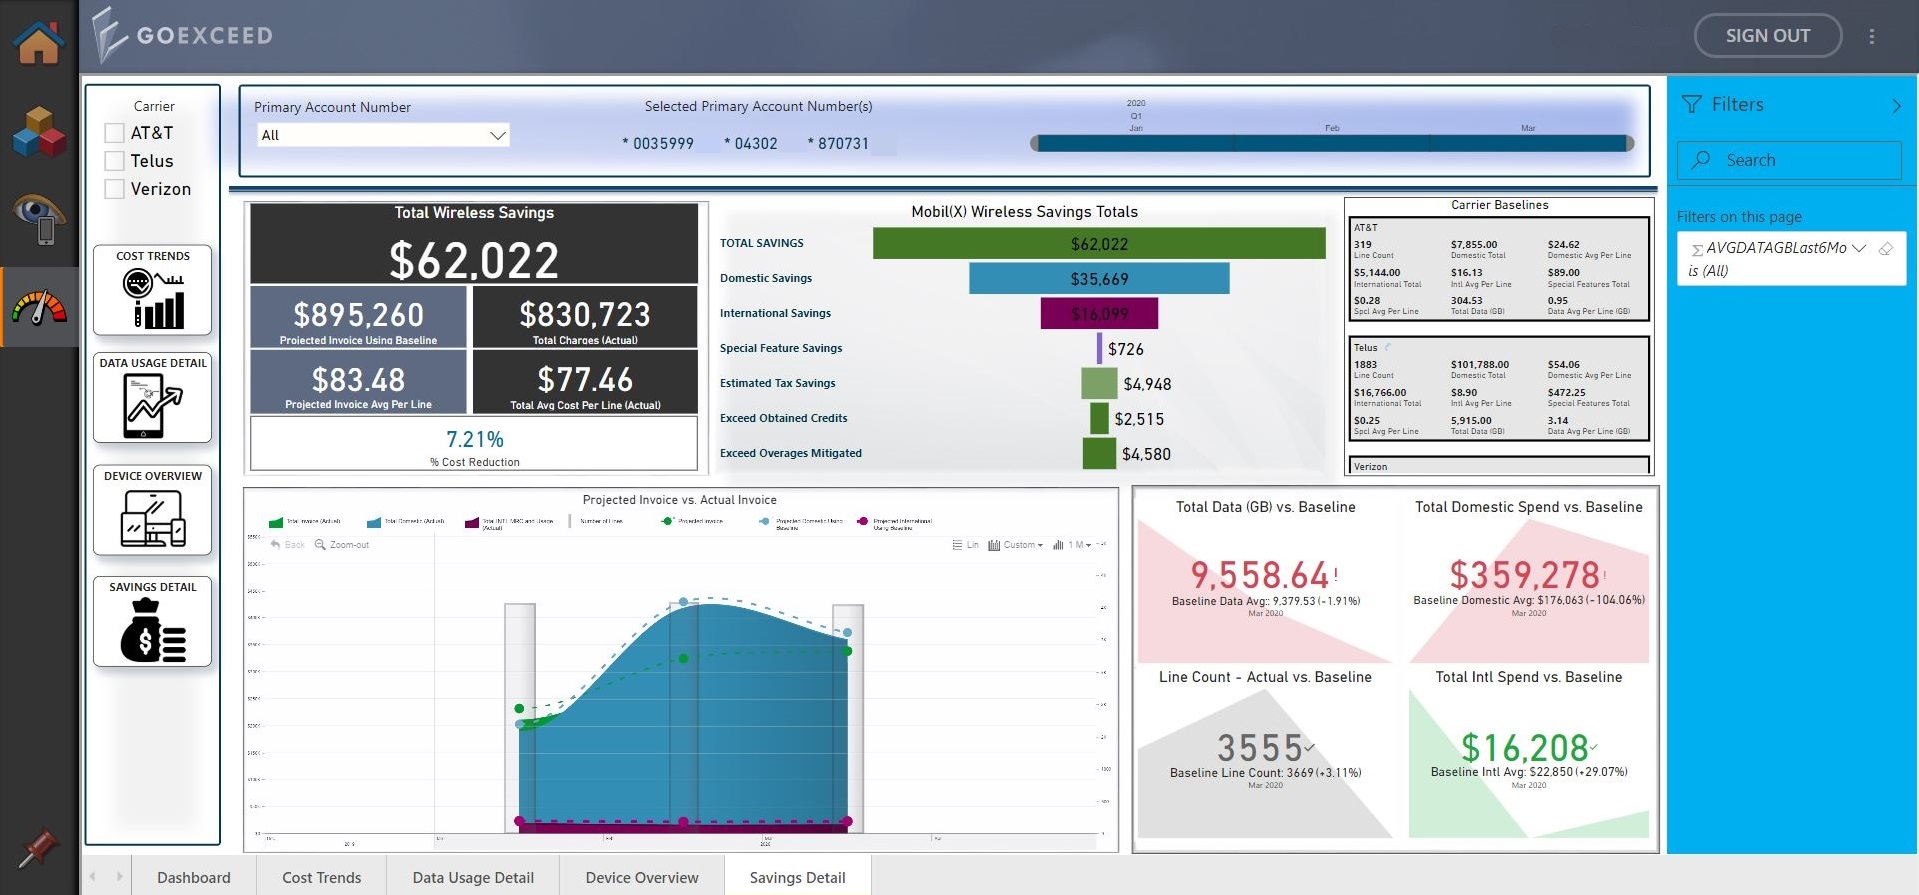
Task: Expand the AVGDATAGBLast6Mo filter card
Action: click(1859, 248)
